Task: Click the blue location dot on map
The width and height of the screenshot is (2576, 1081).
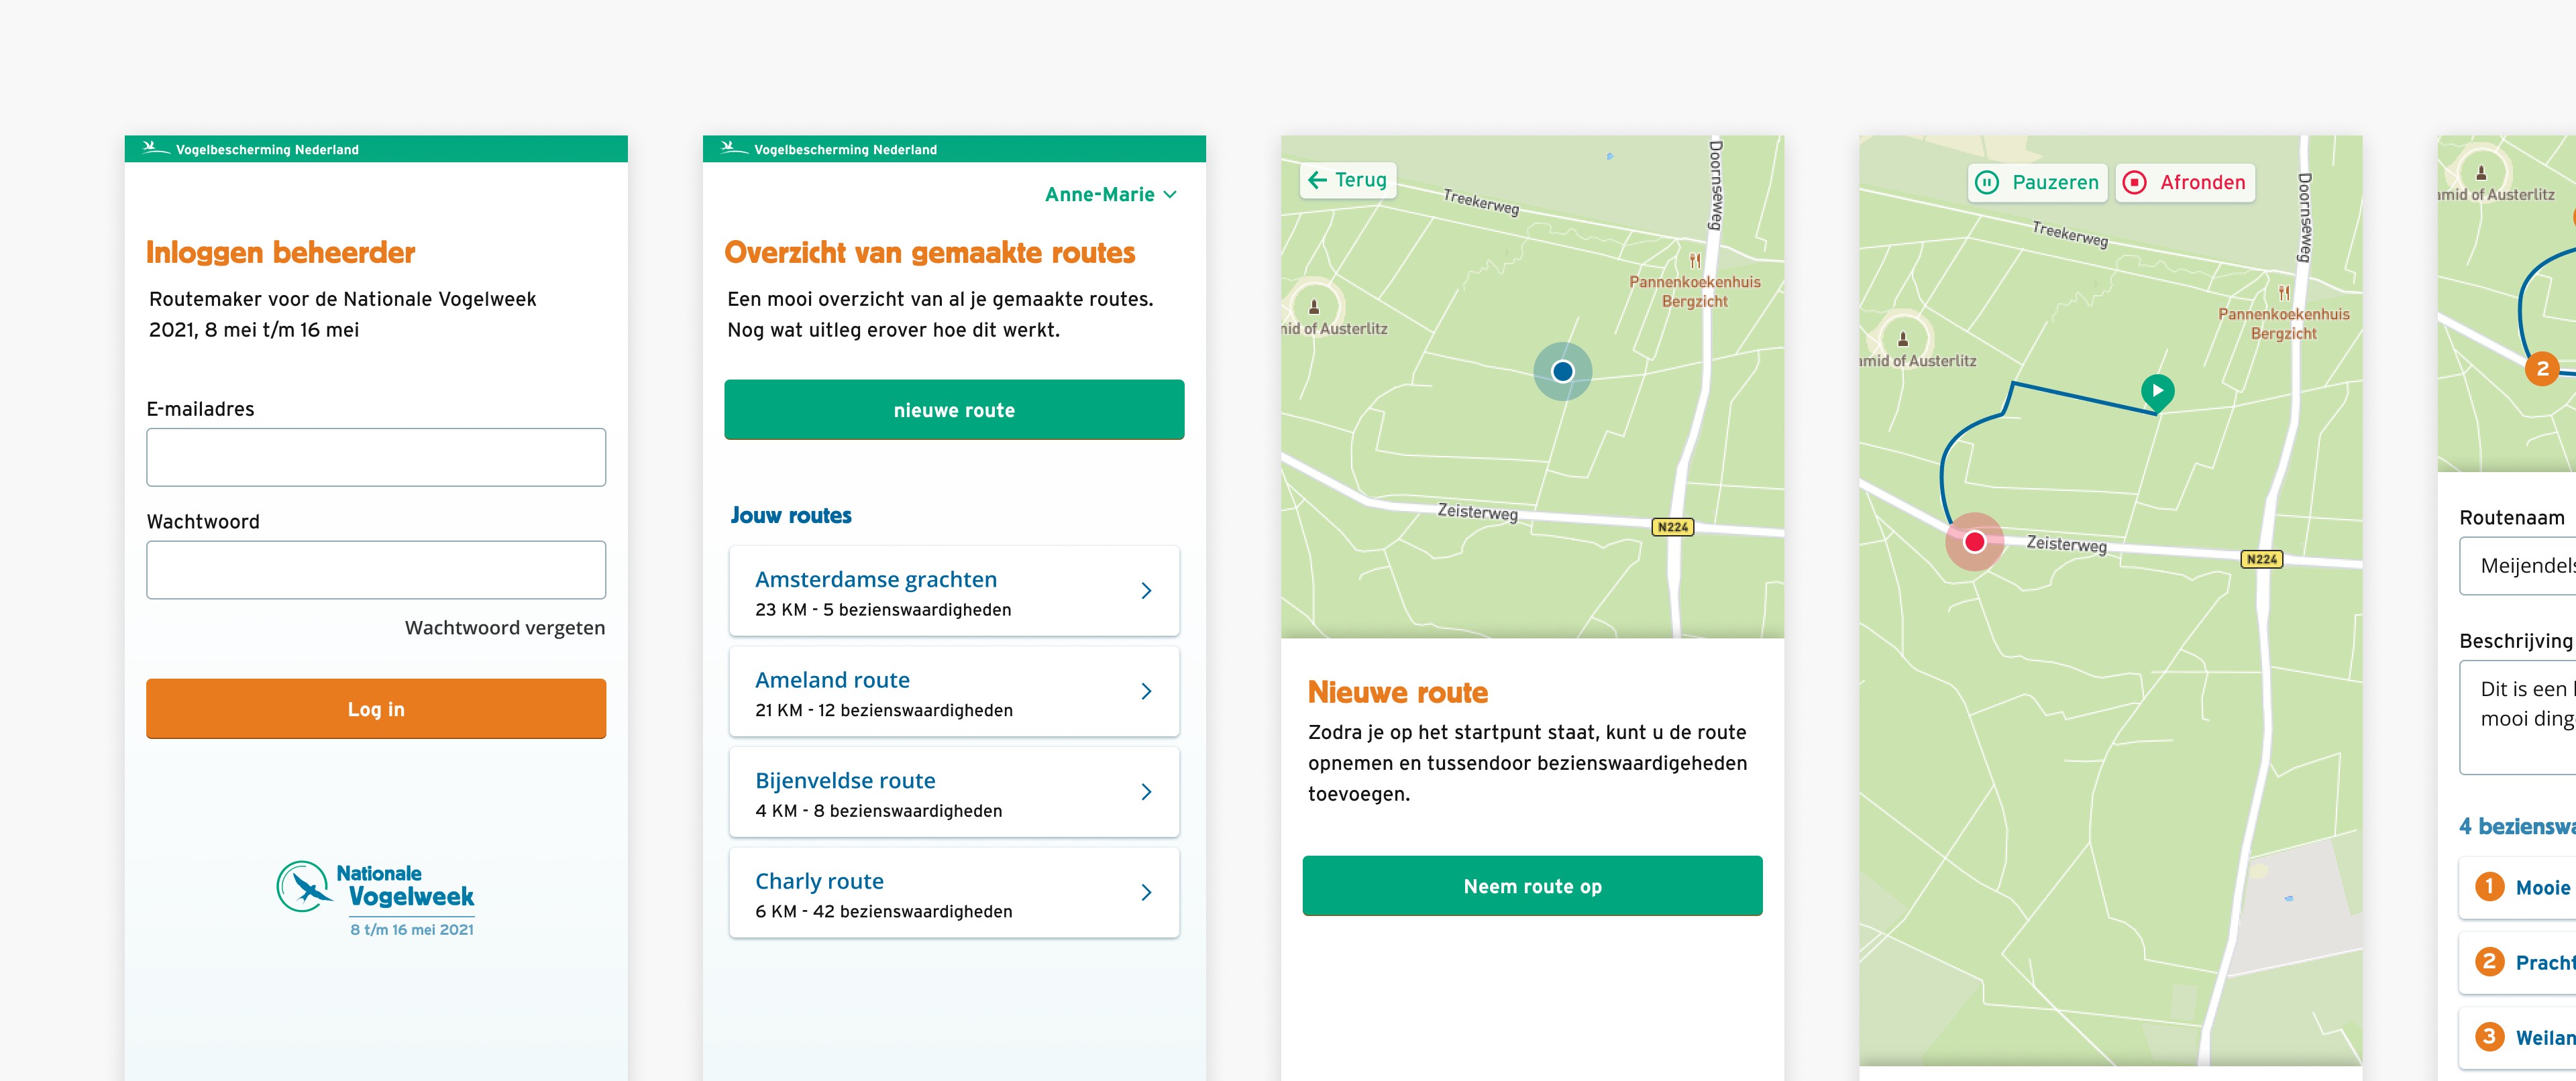Action: [1562, 372]
